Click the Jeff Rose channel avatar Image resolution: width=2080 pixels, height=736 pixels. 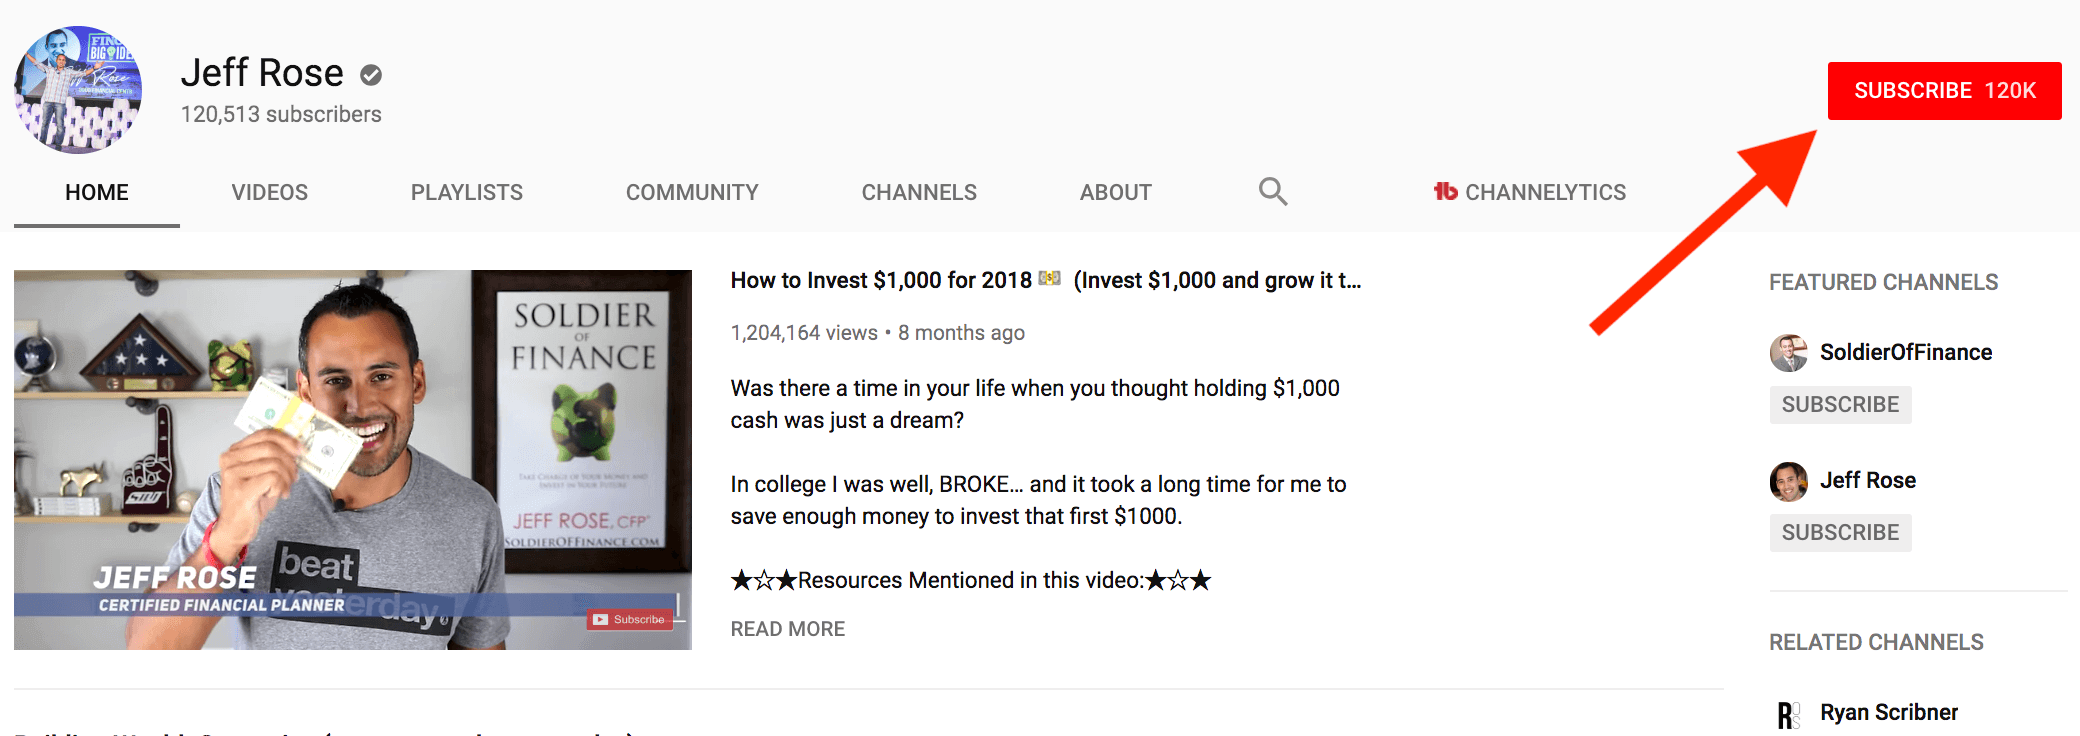[78, 90]
